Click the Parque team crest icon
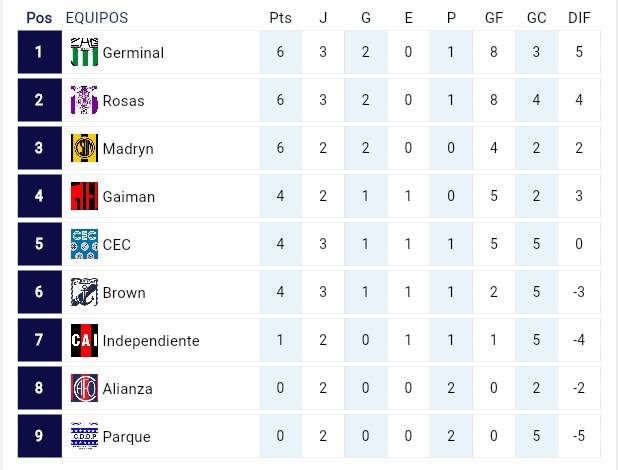This screenshot has width=618, height=470. tap(84, 436)
